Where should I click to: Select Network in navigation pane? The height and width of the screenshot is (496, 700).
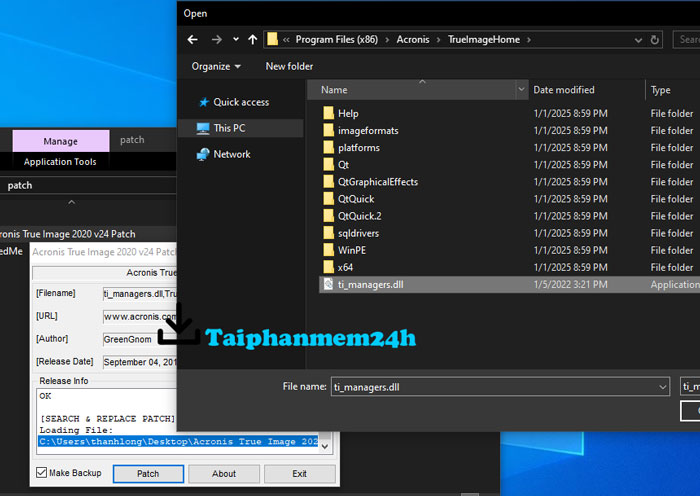(232, 154)
